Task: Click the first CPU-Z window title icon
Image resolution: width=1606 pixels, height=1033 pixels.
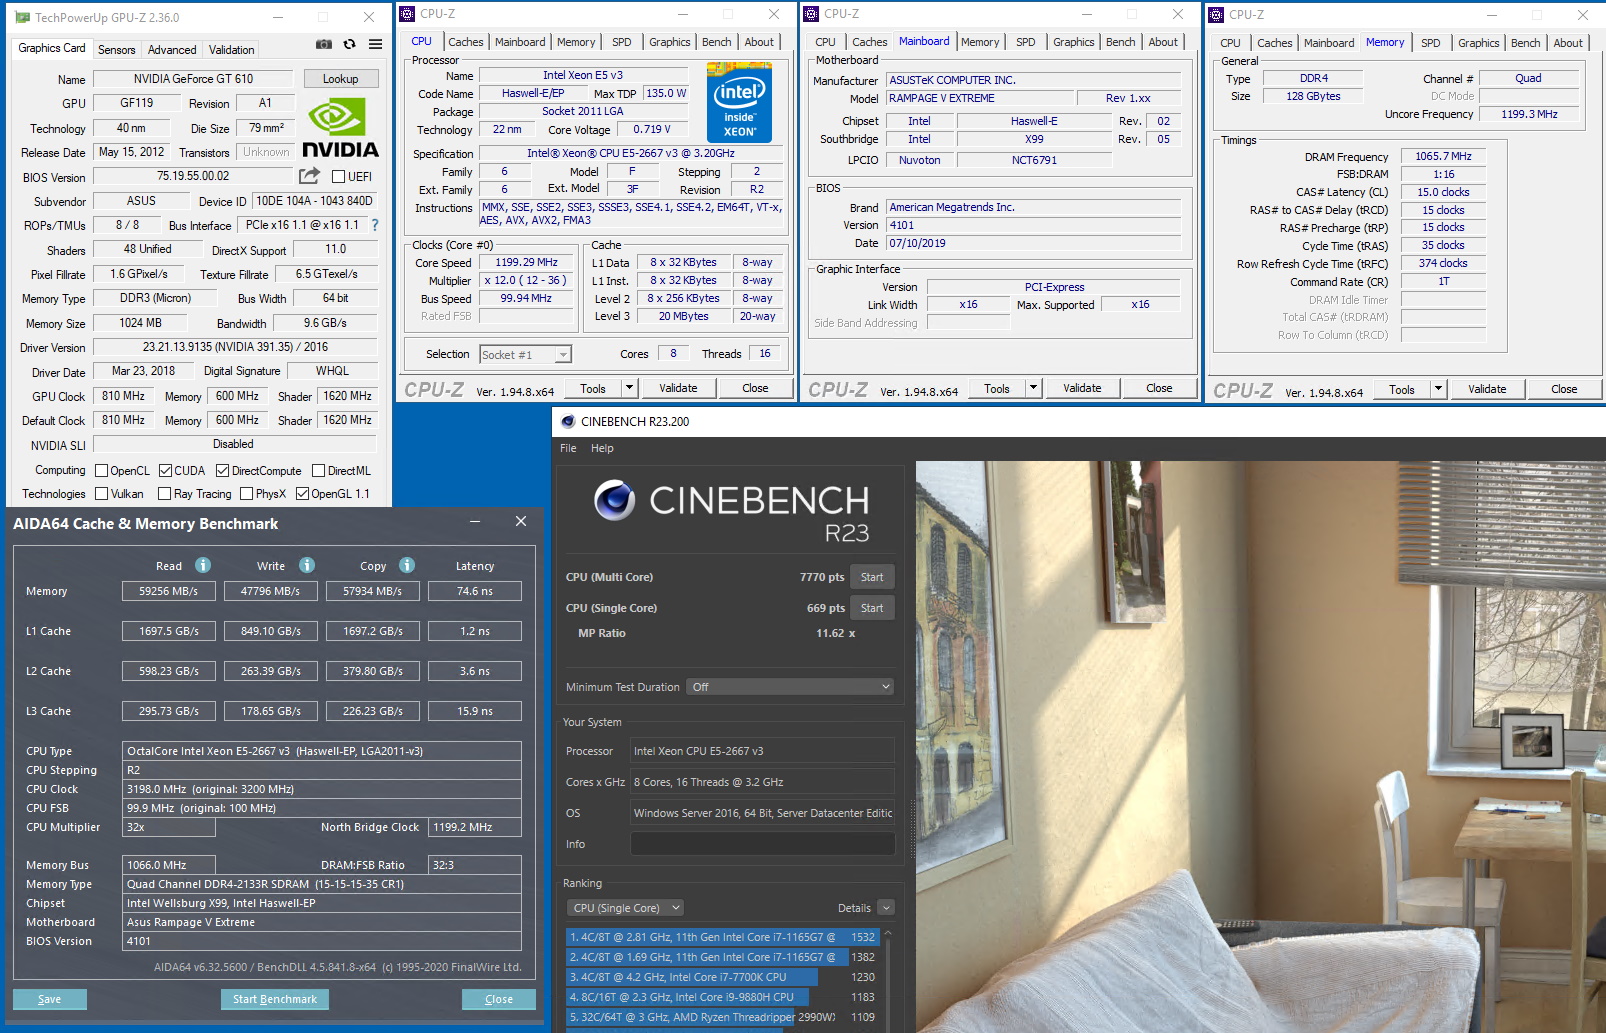Action: [x=408, y=14]
